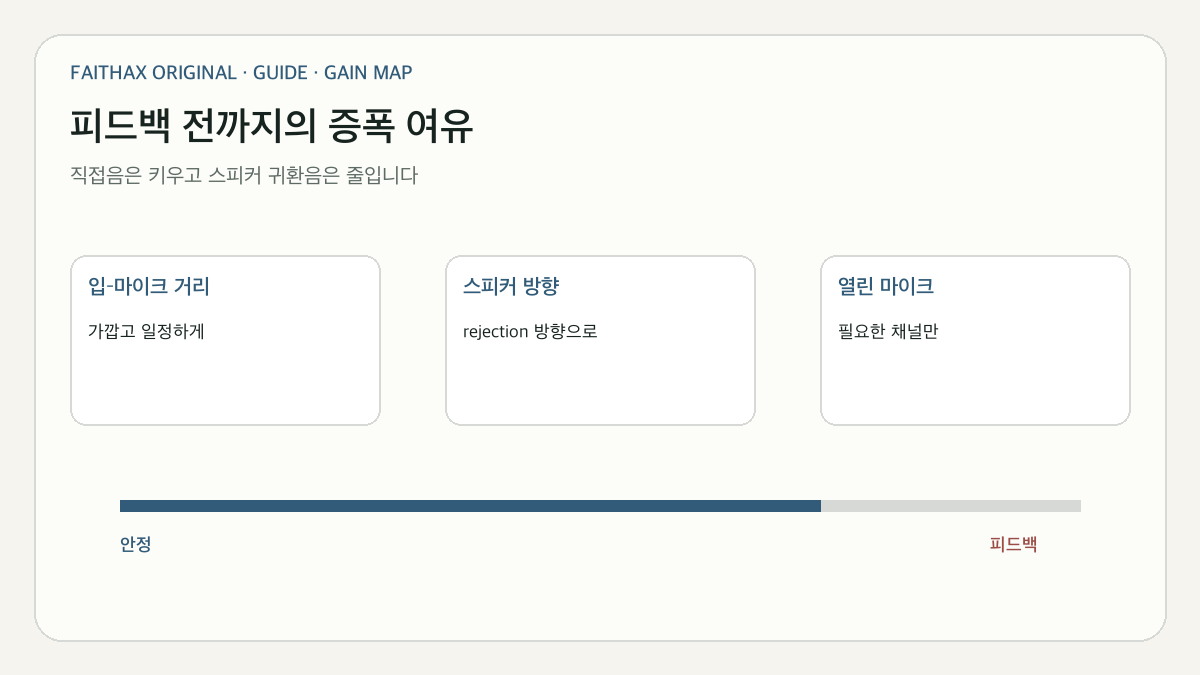Select the 입-마이크 거리 card heading

149,287
